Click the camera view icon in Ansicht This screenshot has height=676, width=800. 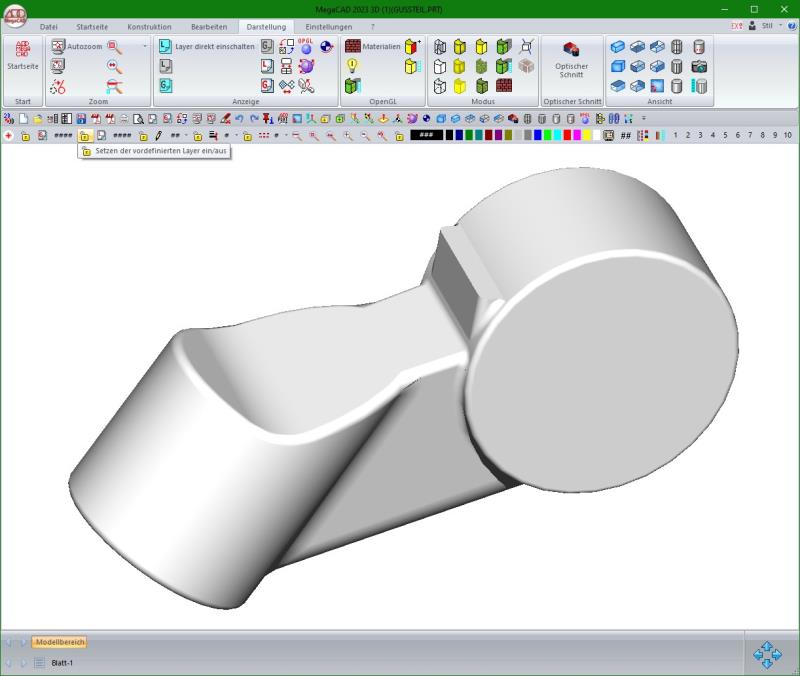(699, 66)
